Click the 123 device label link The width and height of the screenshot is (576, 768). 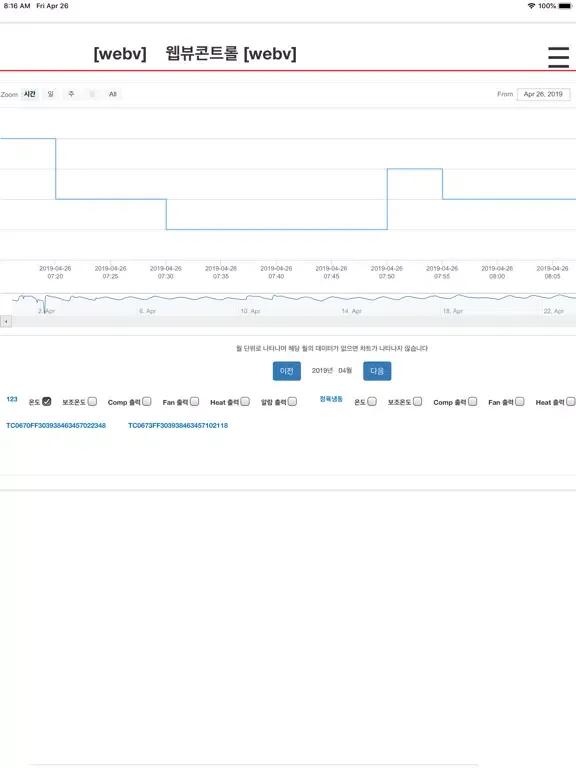click(12, 399)
